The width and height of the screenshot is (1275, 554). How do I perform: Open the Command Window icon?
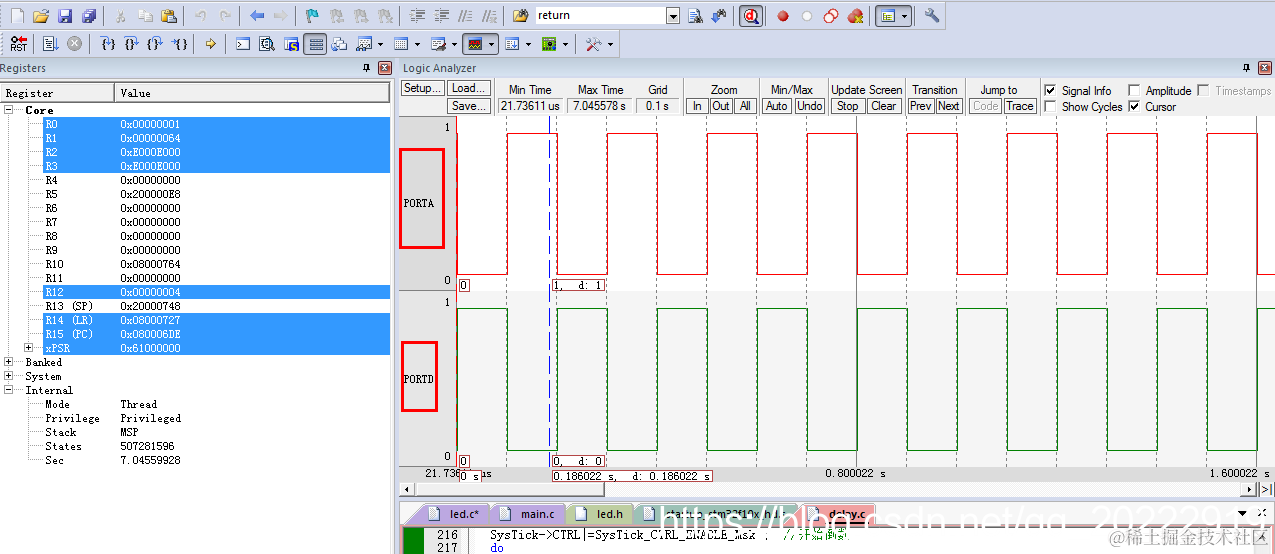click(x=243, y=44)
